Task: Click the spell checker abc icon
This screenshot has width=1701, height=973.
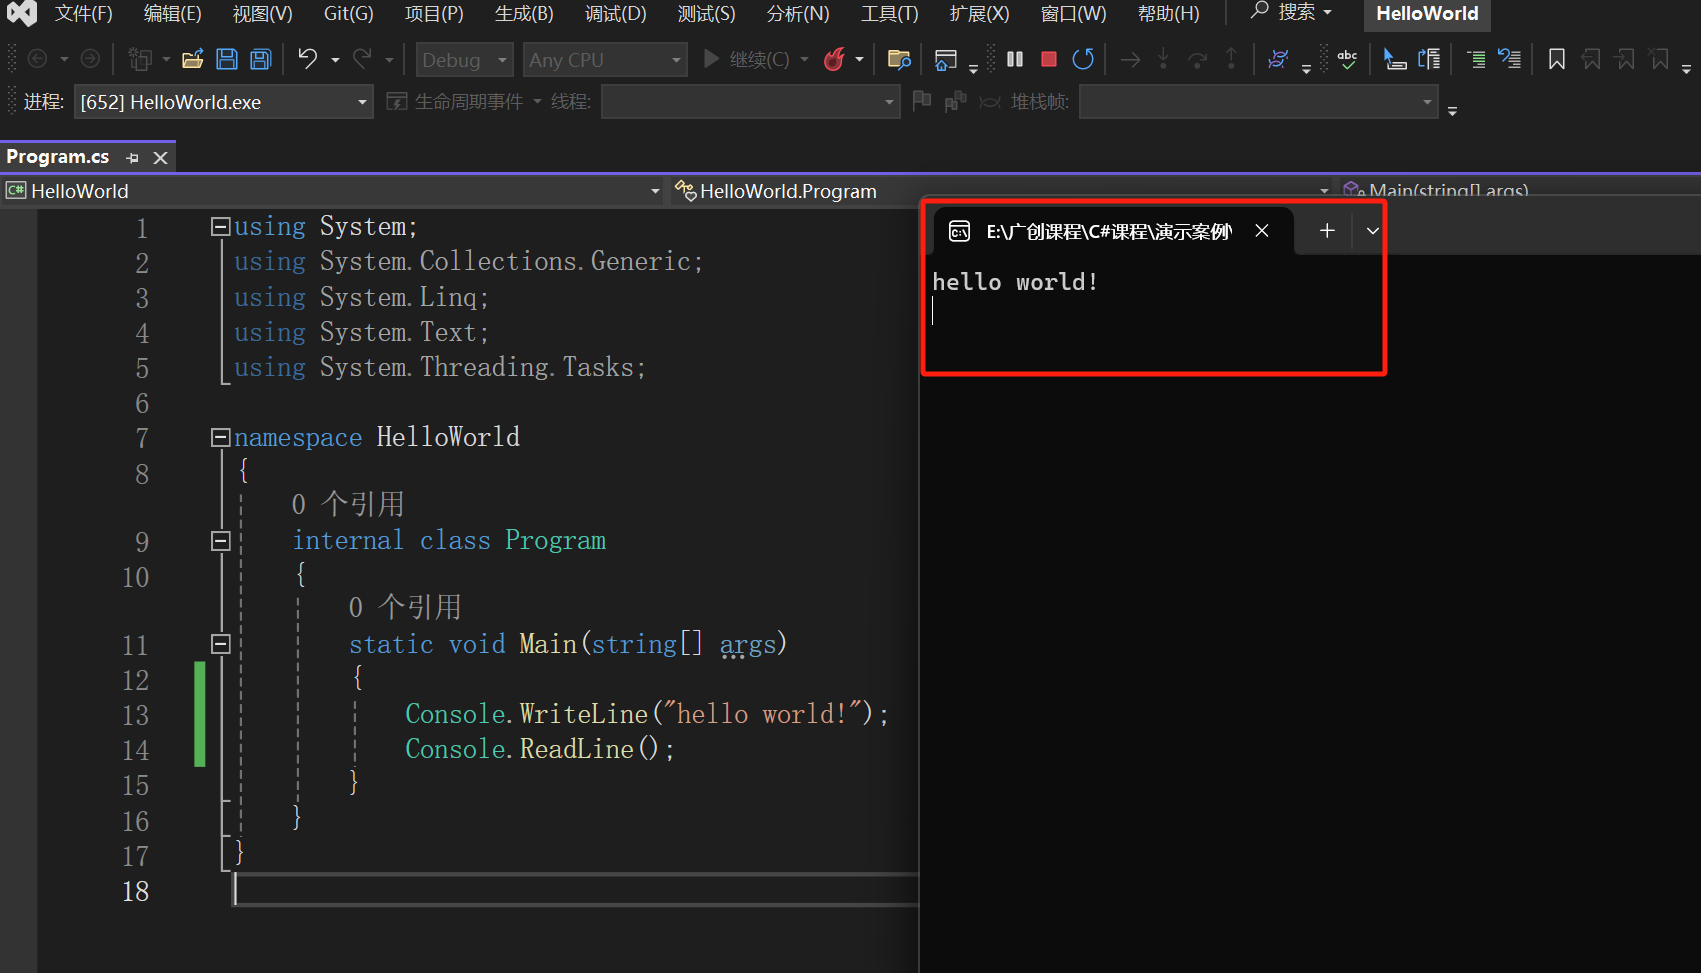Action: [x=1347, y=60]
